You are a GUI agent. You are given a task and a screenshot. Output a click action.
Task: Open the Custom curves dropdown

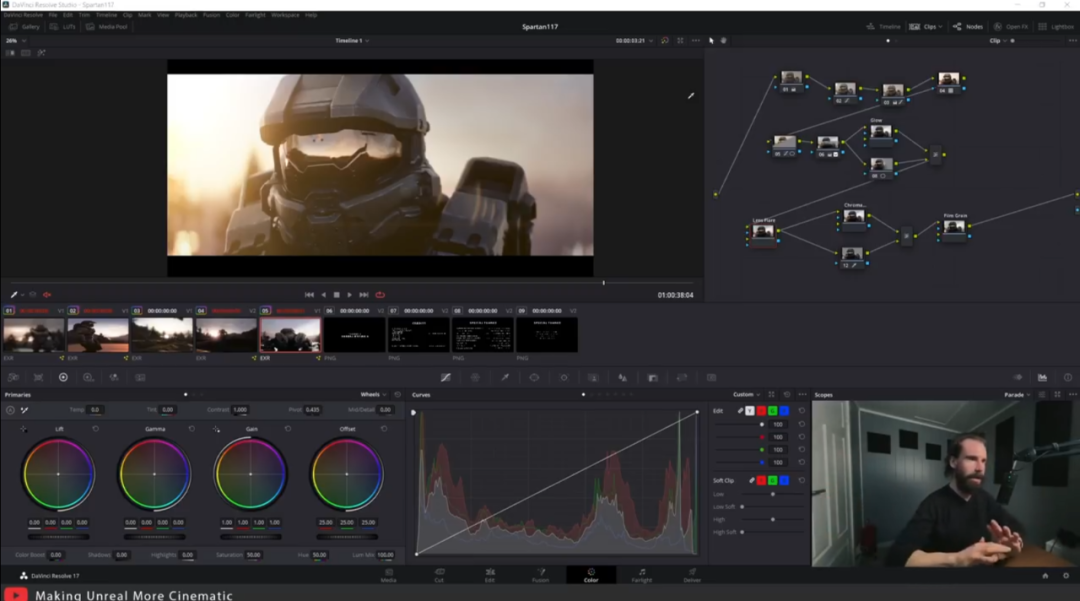746,395
